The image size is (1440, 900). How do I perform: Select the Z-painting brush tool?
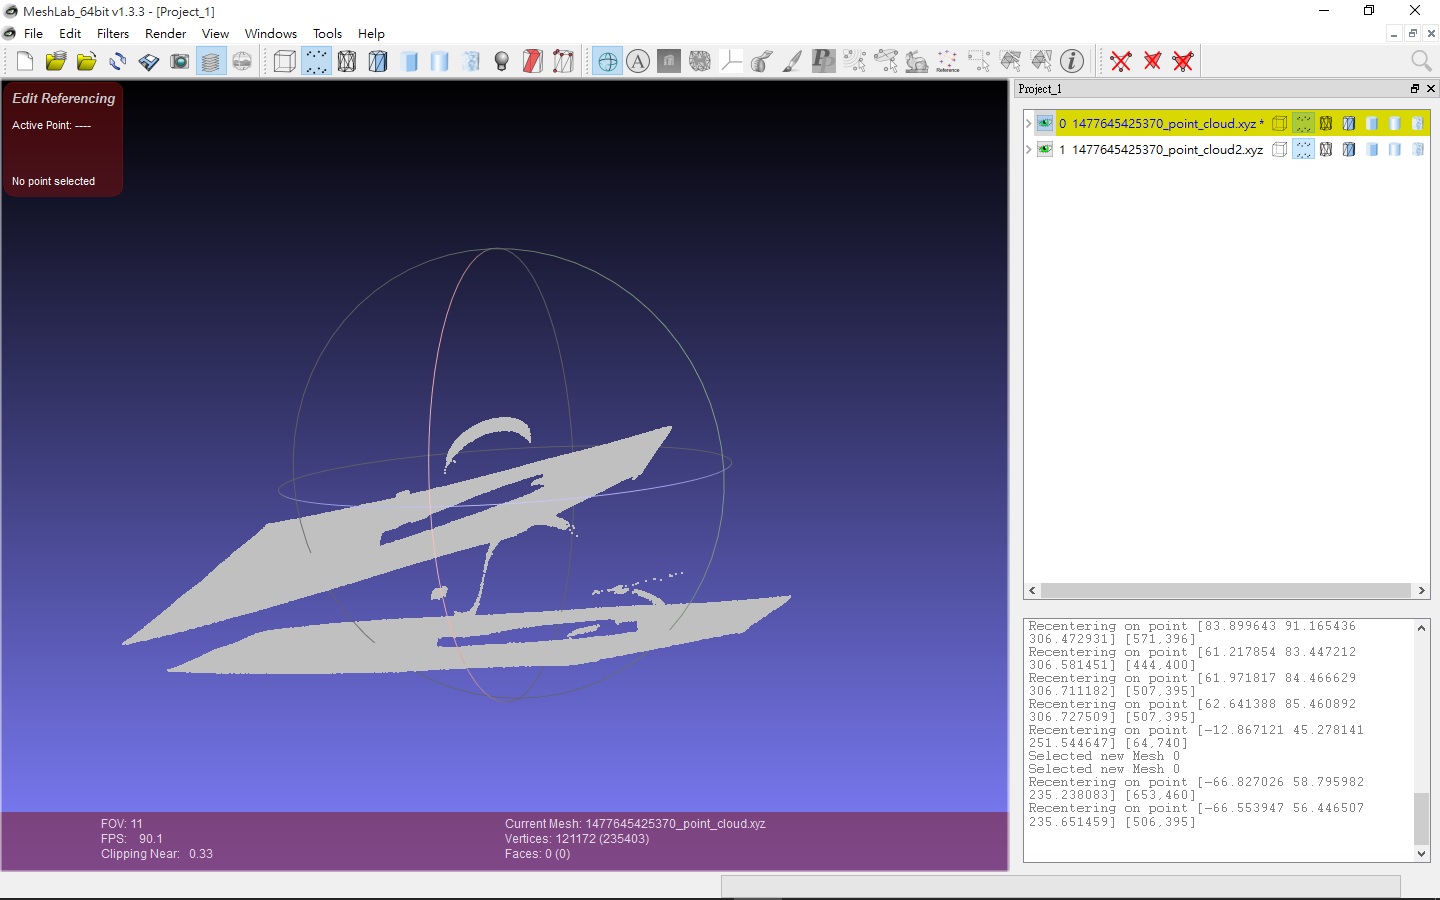click(792, 62)
